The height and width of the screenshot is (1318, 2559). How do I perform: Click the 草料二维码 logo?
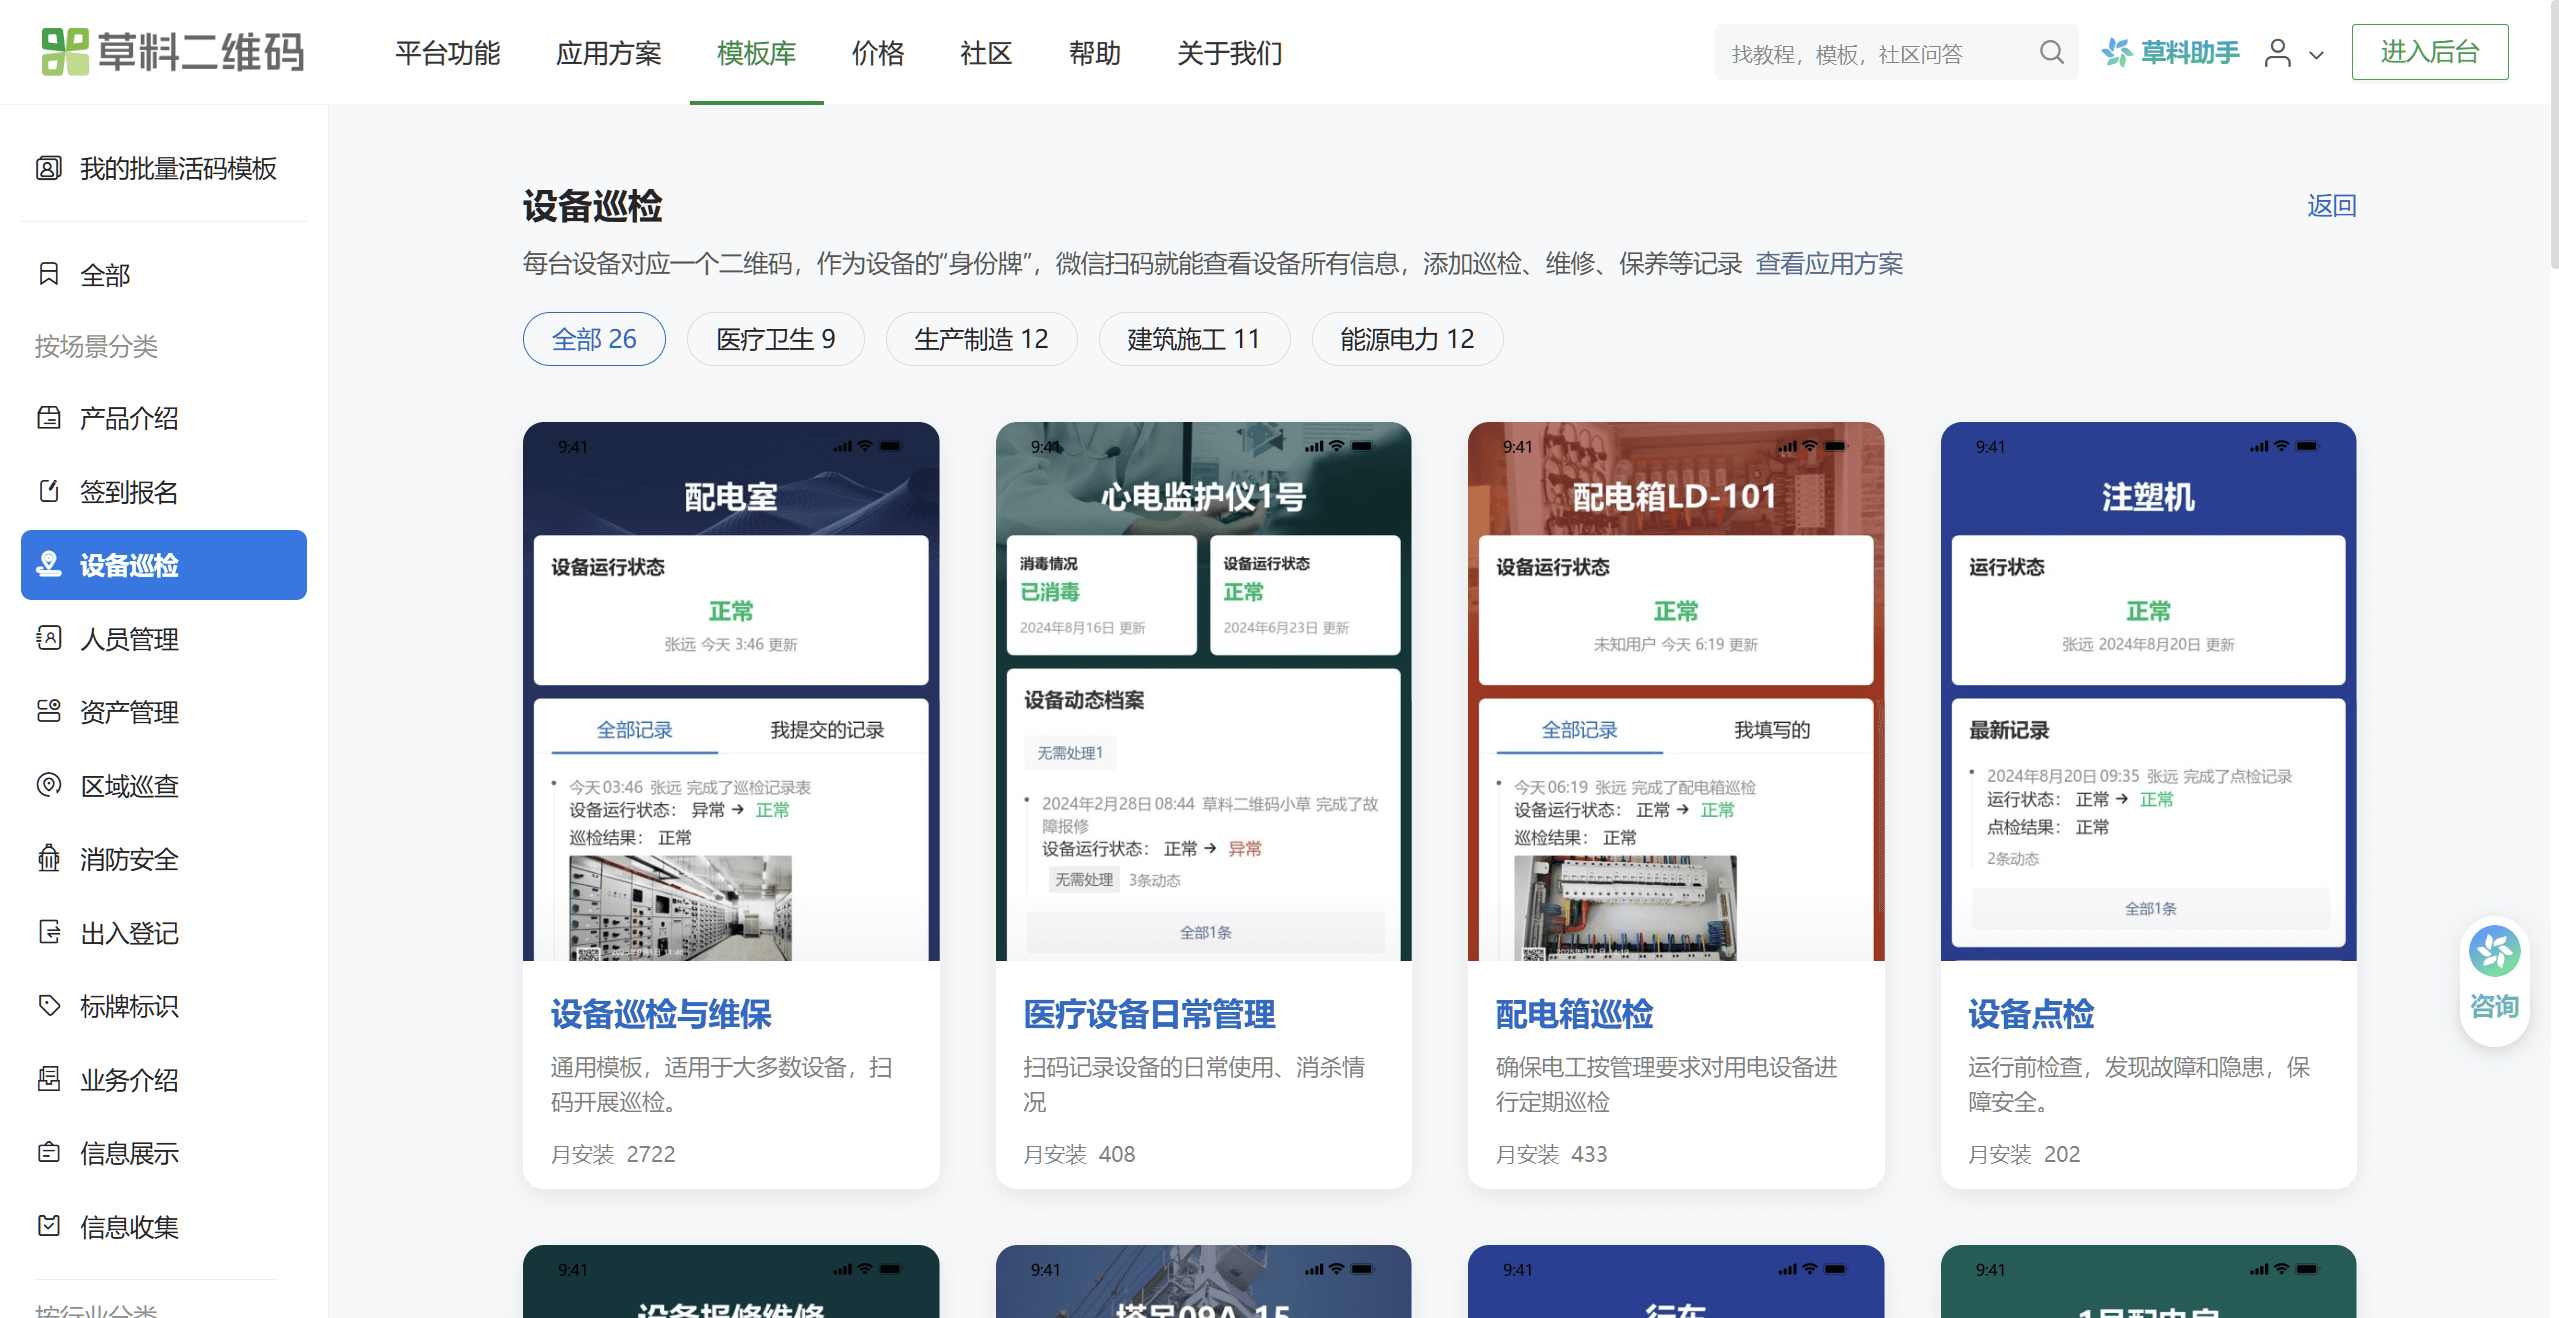coord(172,52)
